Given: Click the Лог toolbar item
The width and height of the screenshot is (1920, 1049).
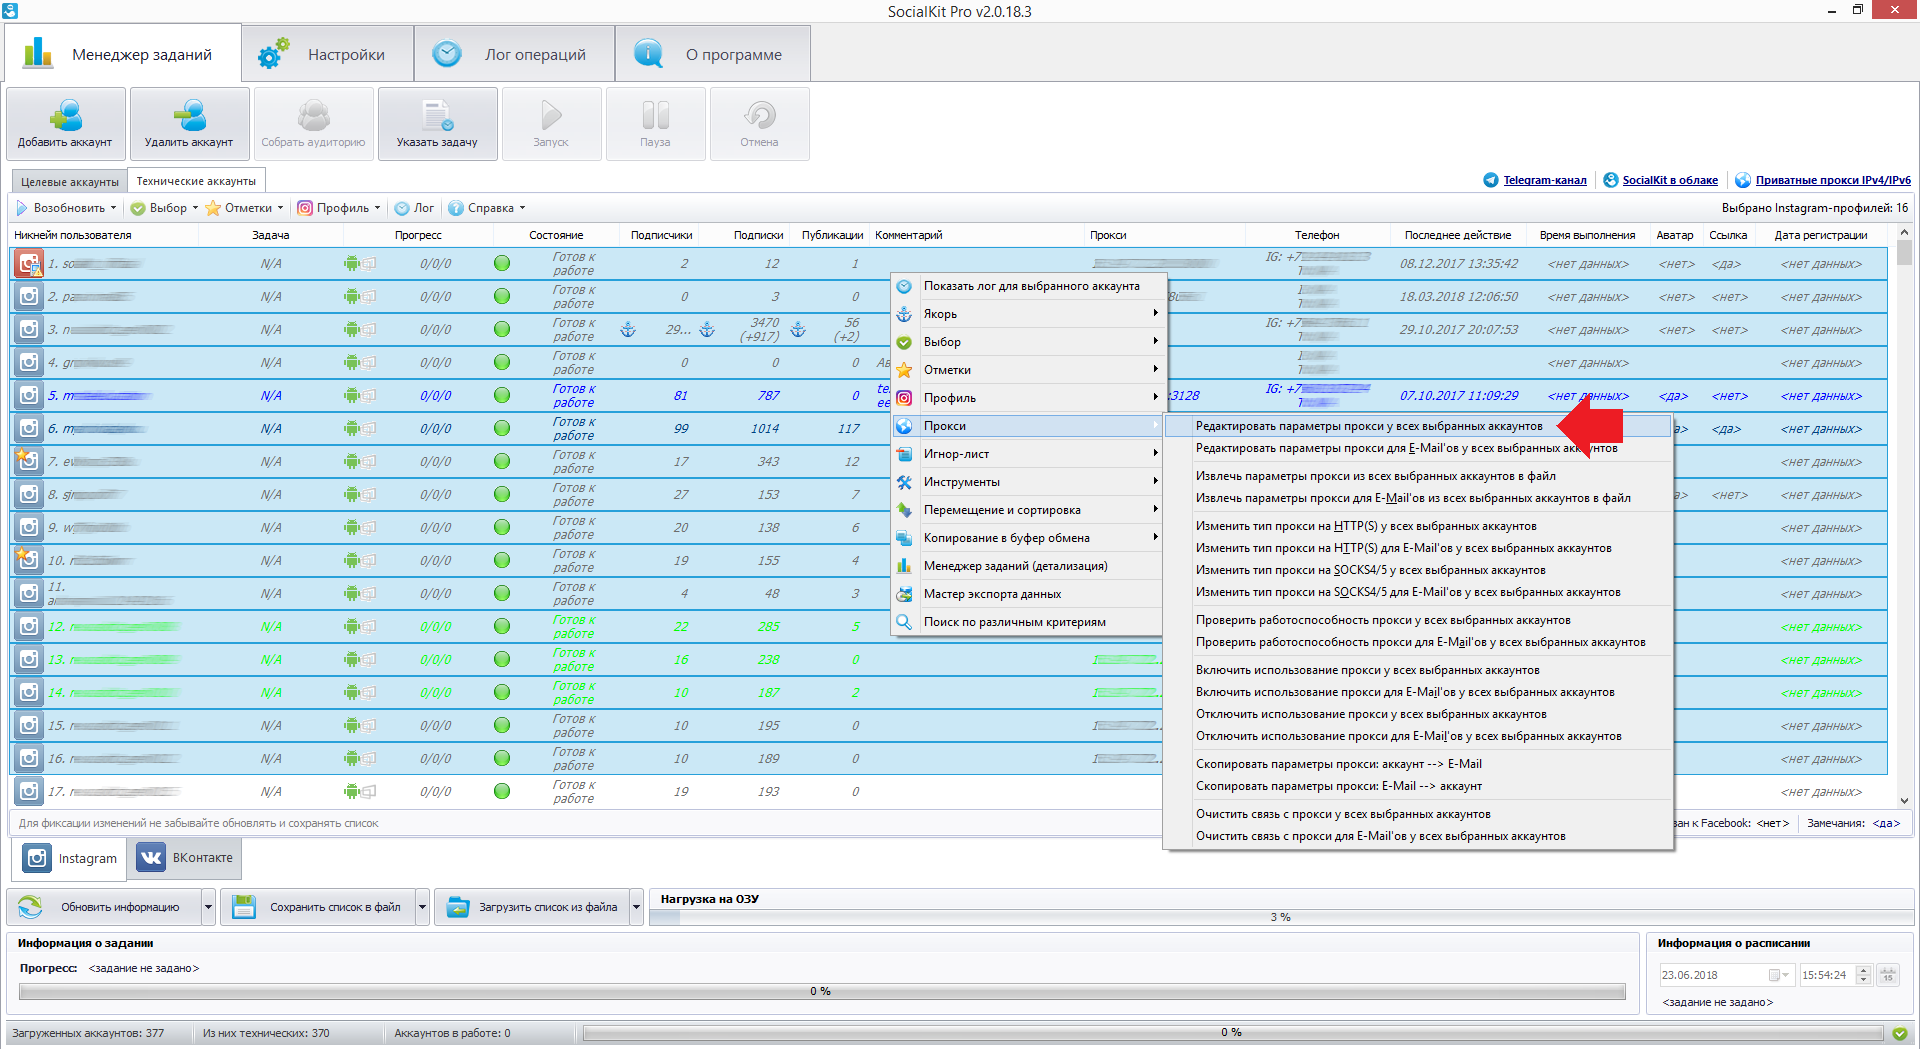Looking at the screenshot, I should [x=415, y=208].
